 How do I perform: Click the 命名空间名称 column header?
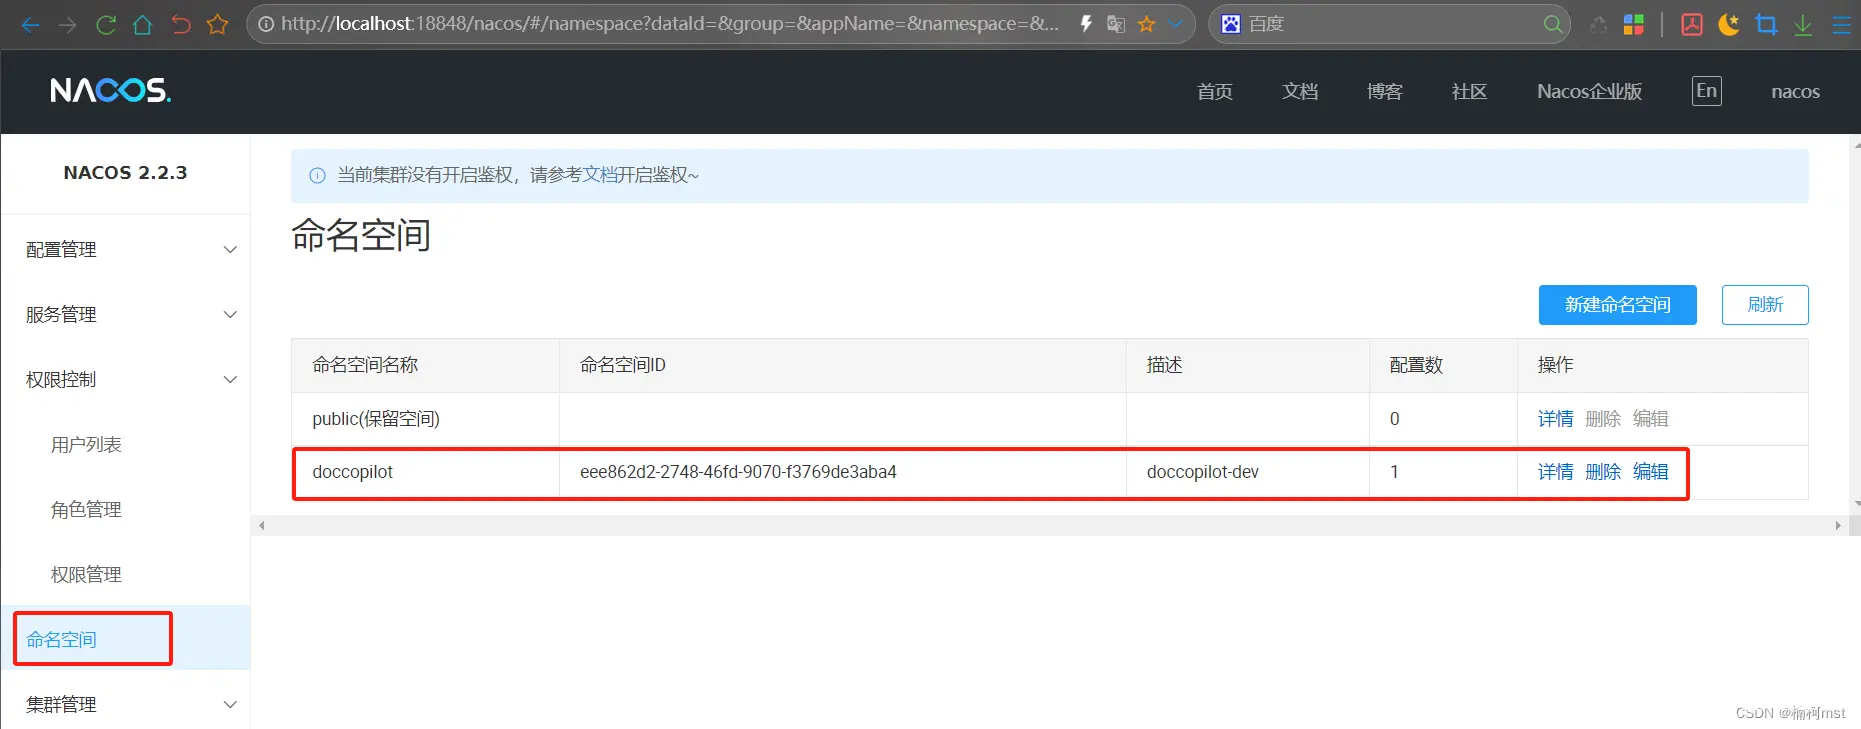[425, 365]
